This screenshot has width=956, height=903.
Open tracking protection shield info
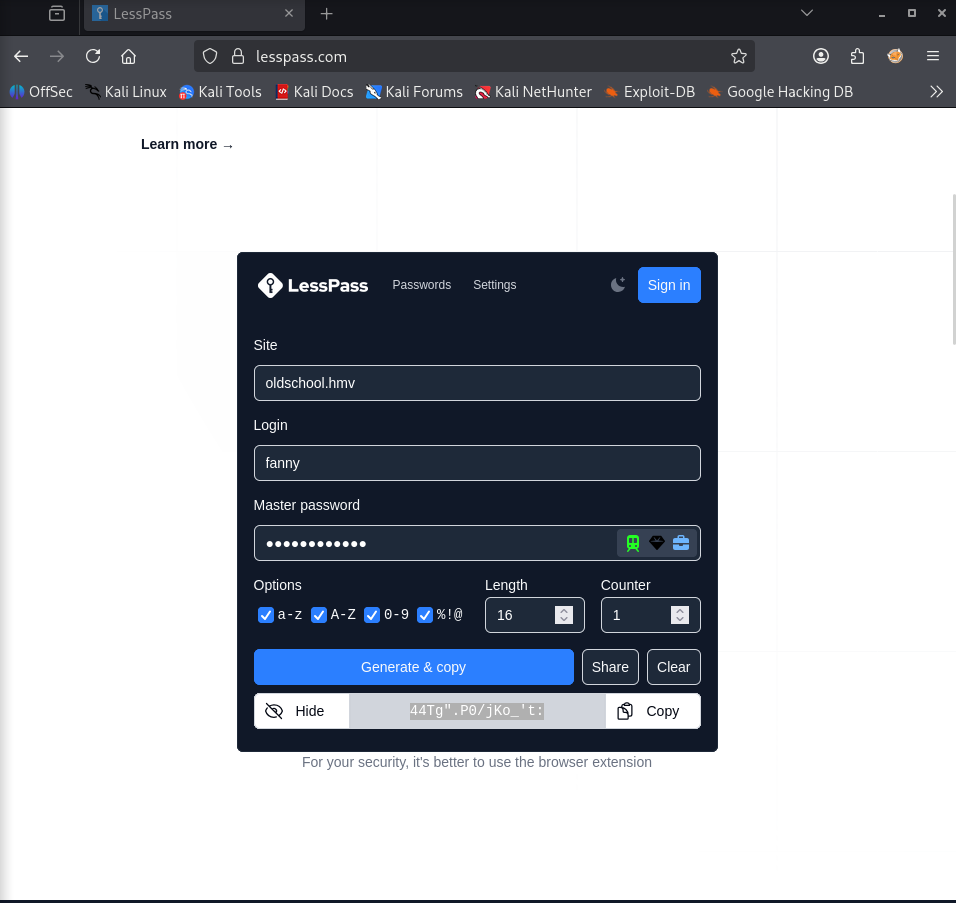210,57
